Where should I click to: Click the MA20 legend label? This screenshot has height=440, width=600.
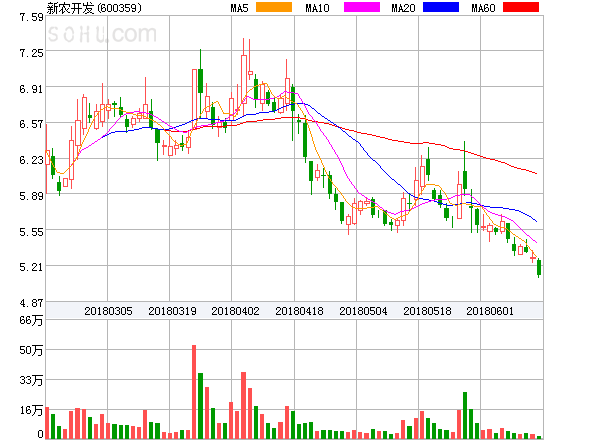(x=403, y=8)
